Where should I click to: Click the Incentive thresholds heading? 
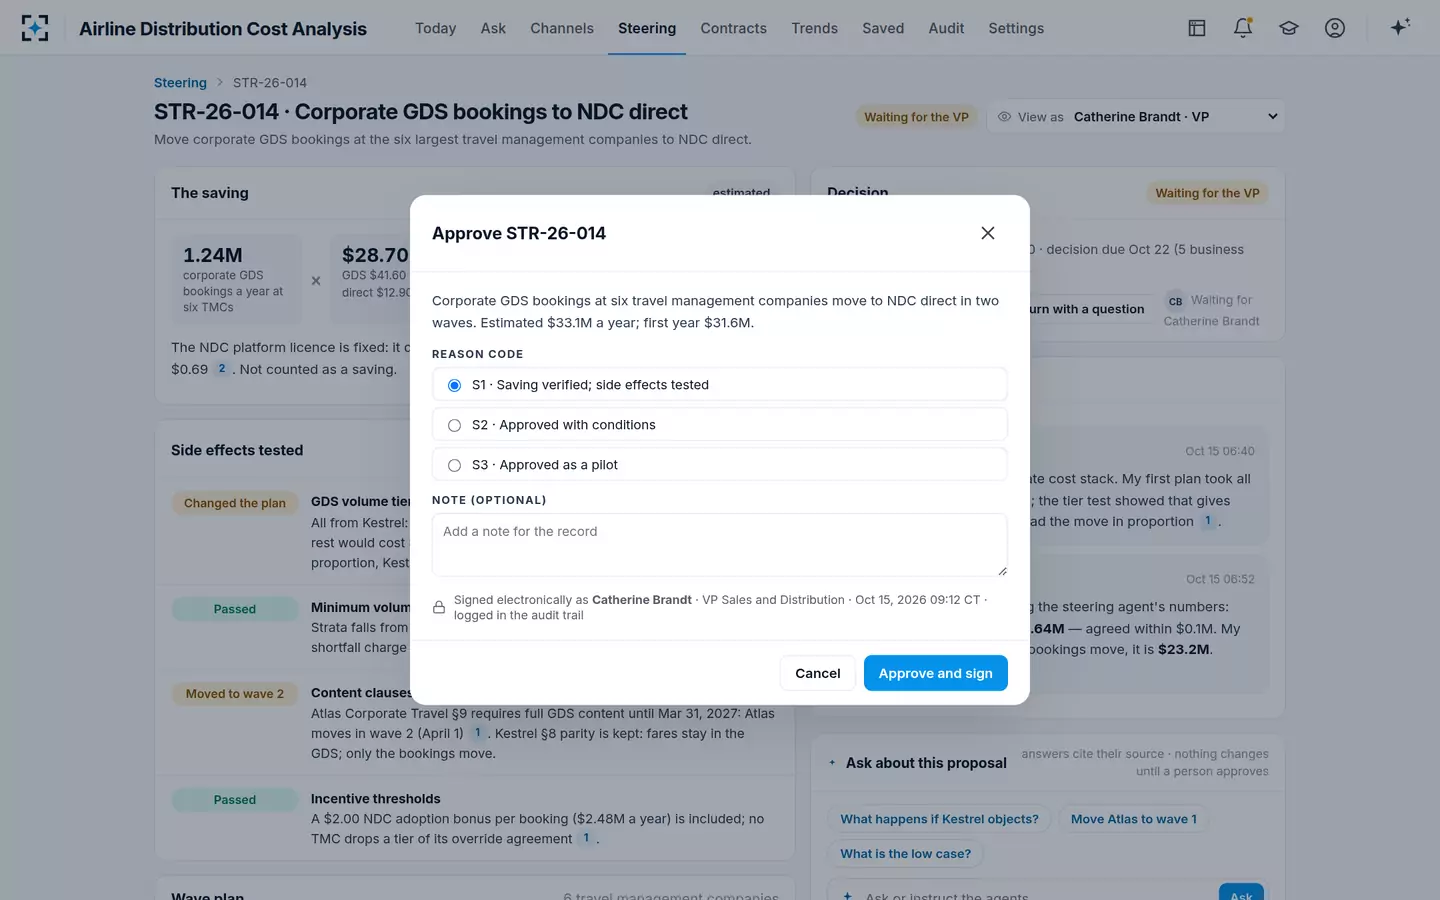[376, 799]
